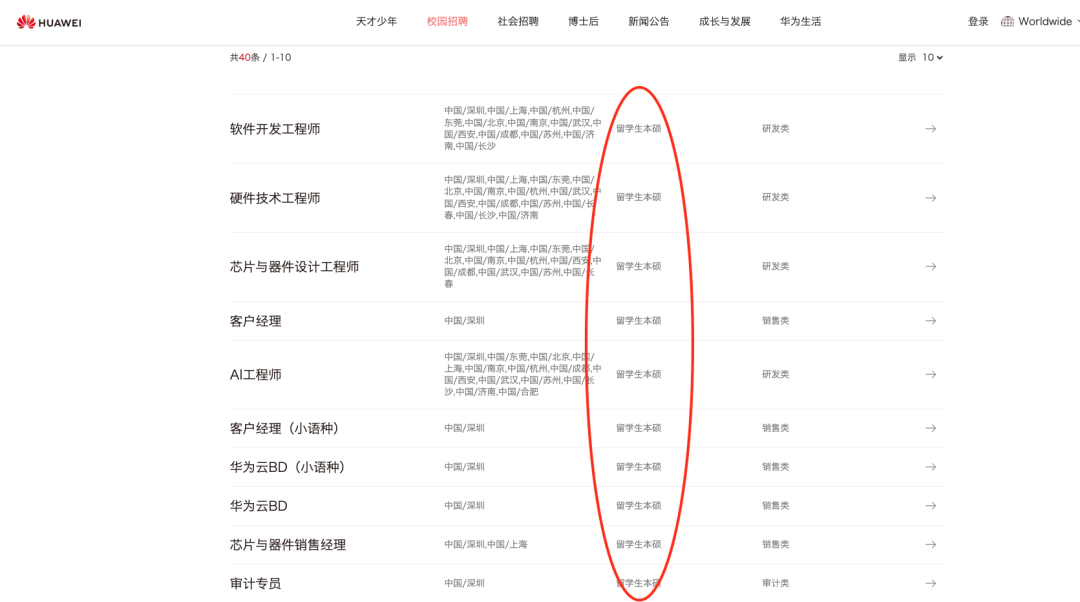Click 销售类 in 华为云BD（小语种）row

pos(776,467)
